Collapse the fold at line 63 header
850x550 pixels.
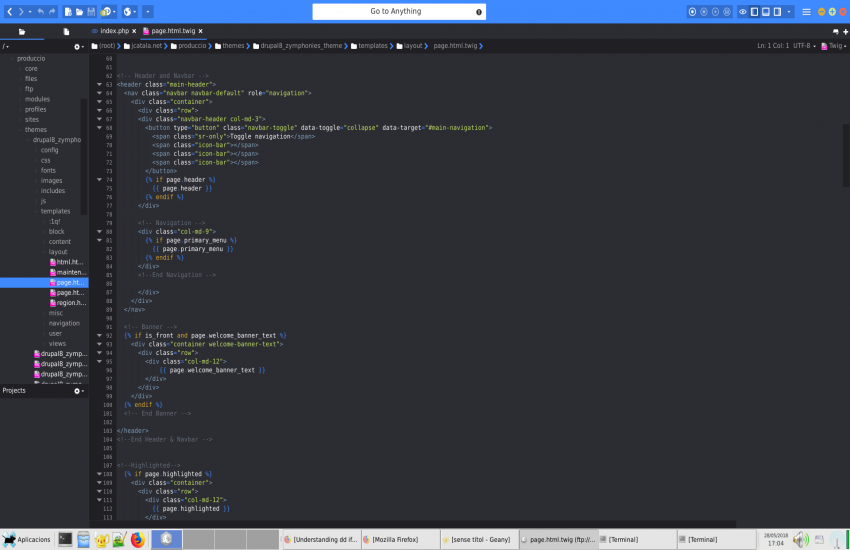point(99,85)
